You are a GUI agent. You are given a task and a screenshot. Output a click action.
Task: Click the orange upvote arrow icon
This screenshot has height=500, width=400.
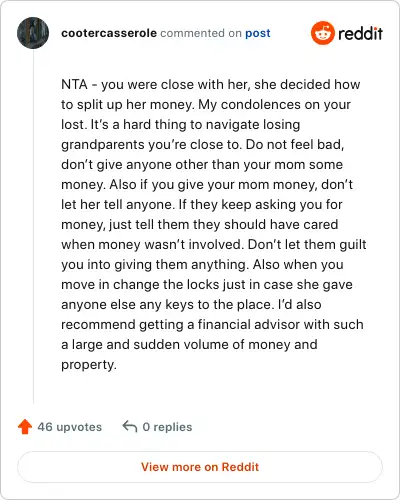pyautogui.click(x=25, y=427)
